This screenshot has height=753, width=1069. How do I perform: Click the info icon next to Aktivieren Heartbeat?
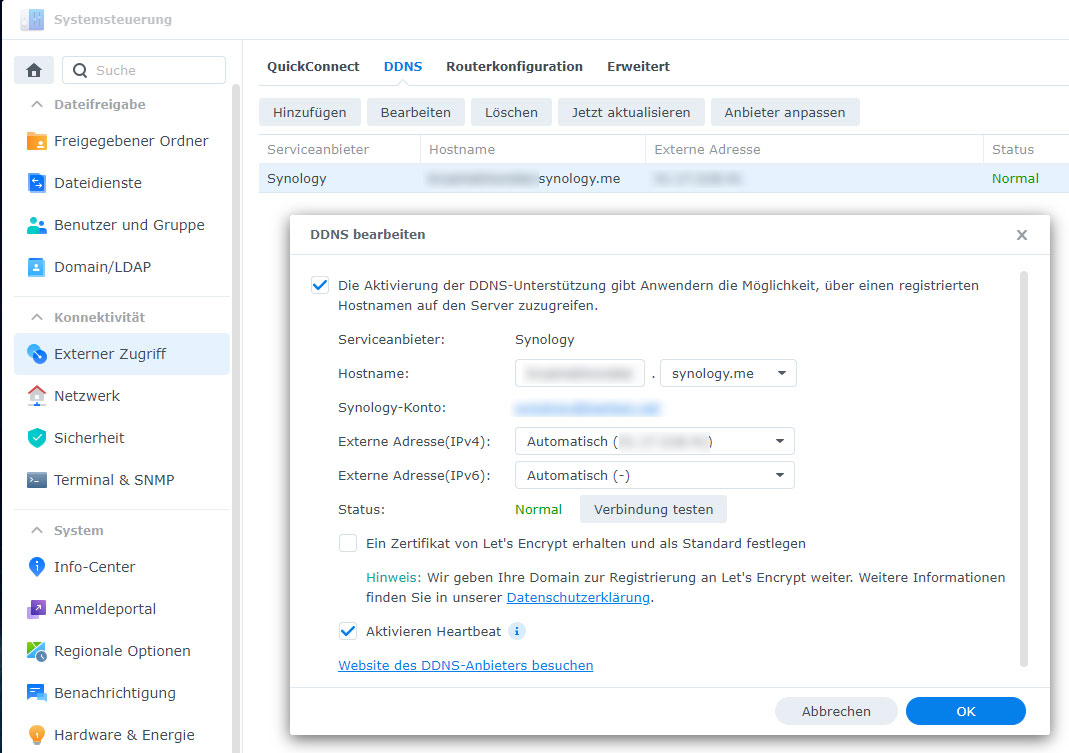(x=517, y=631)
